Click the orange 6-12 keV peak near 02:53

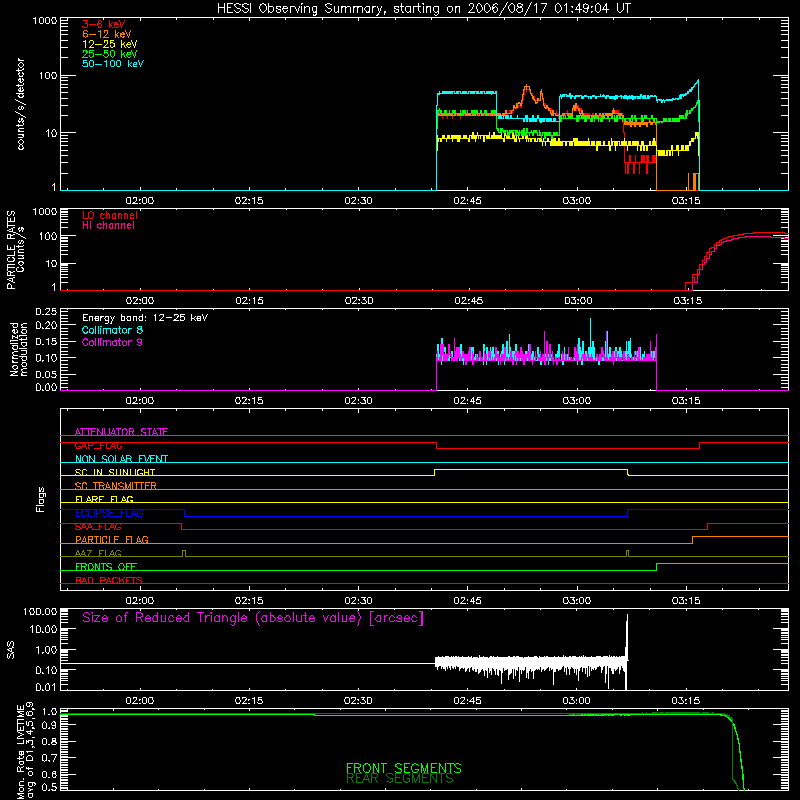click(x=526, y=90)
